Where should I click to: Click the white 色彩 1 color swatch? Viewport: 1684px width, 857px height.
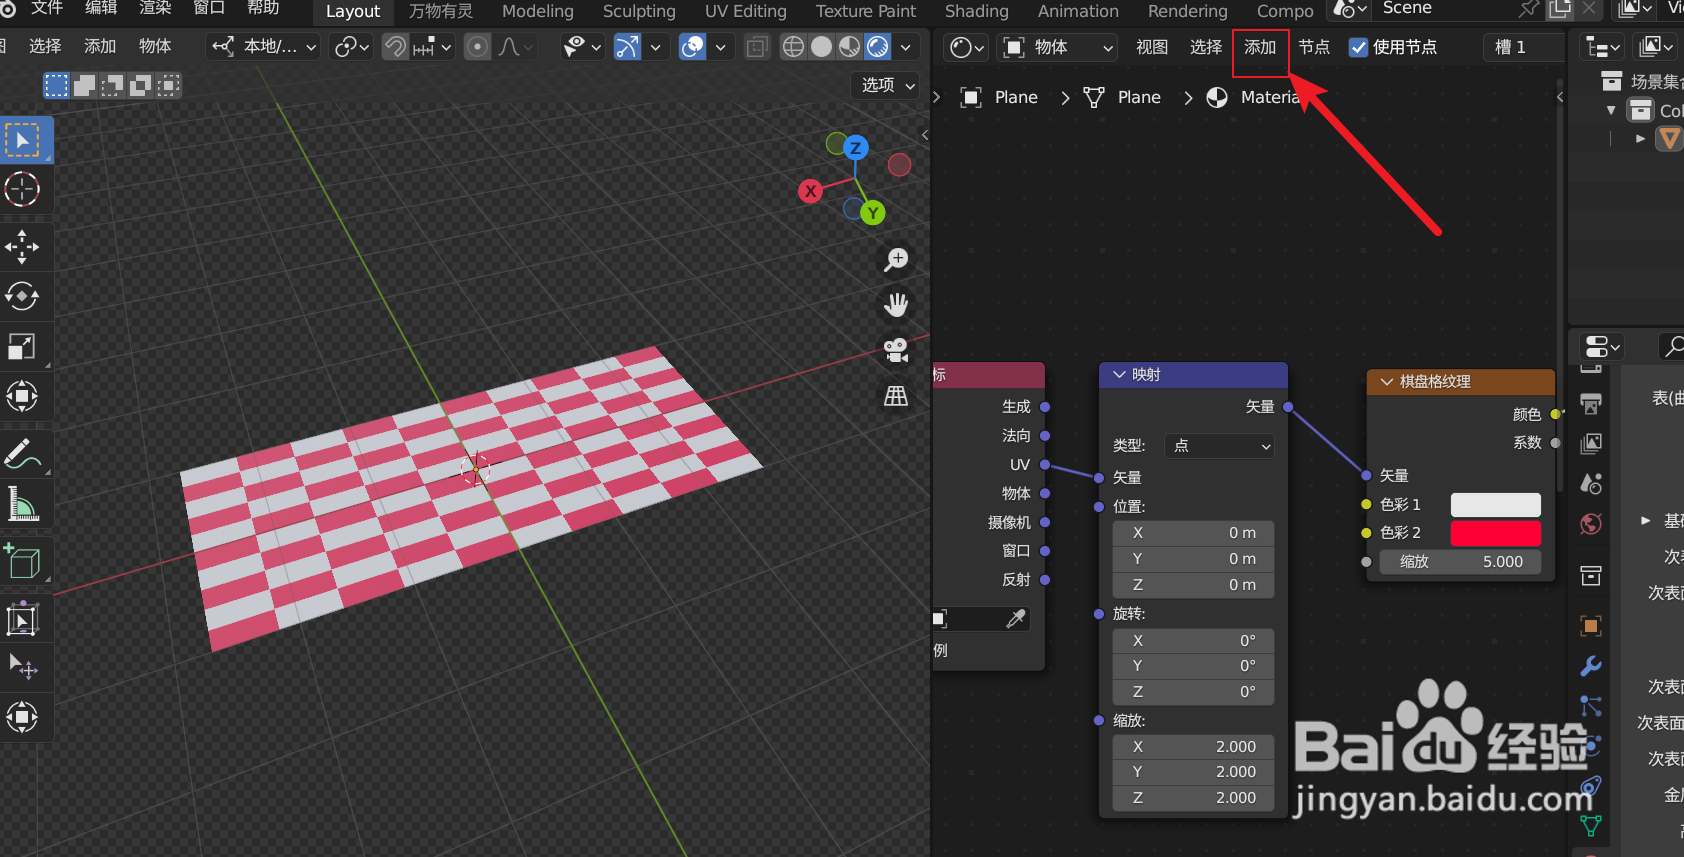(1495, 505)
